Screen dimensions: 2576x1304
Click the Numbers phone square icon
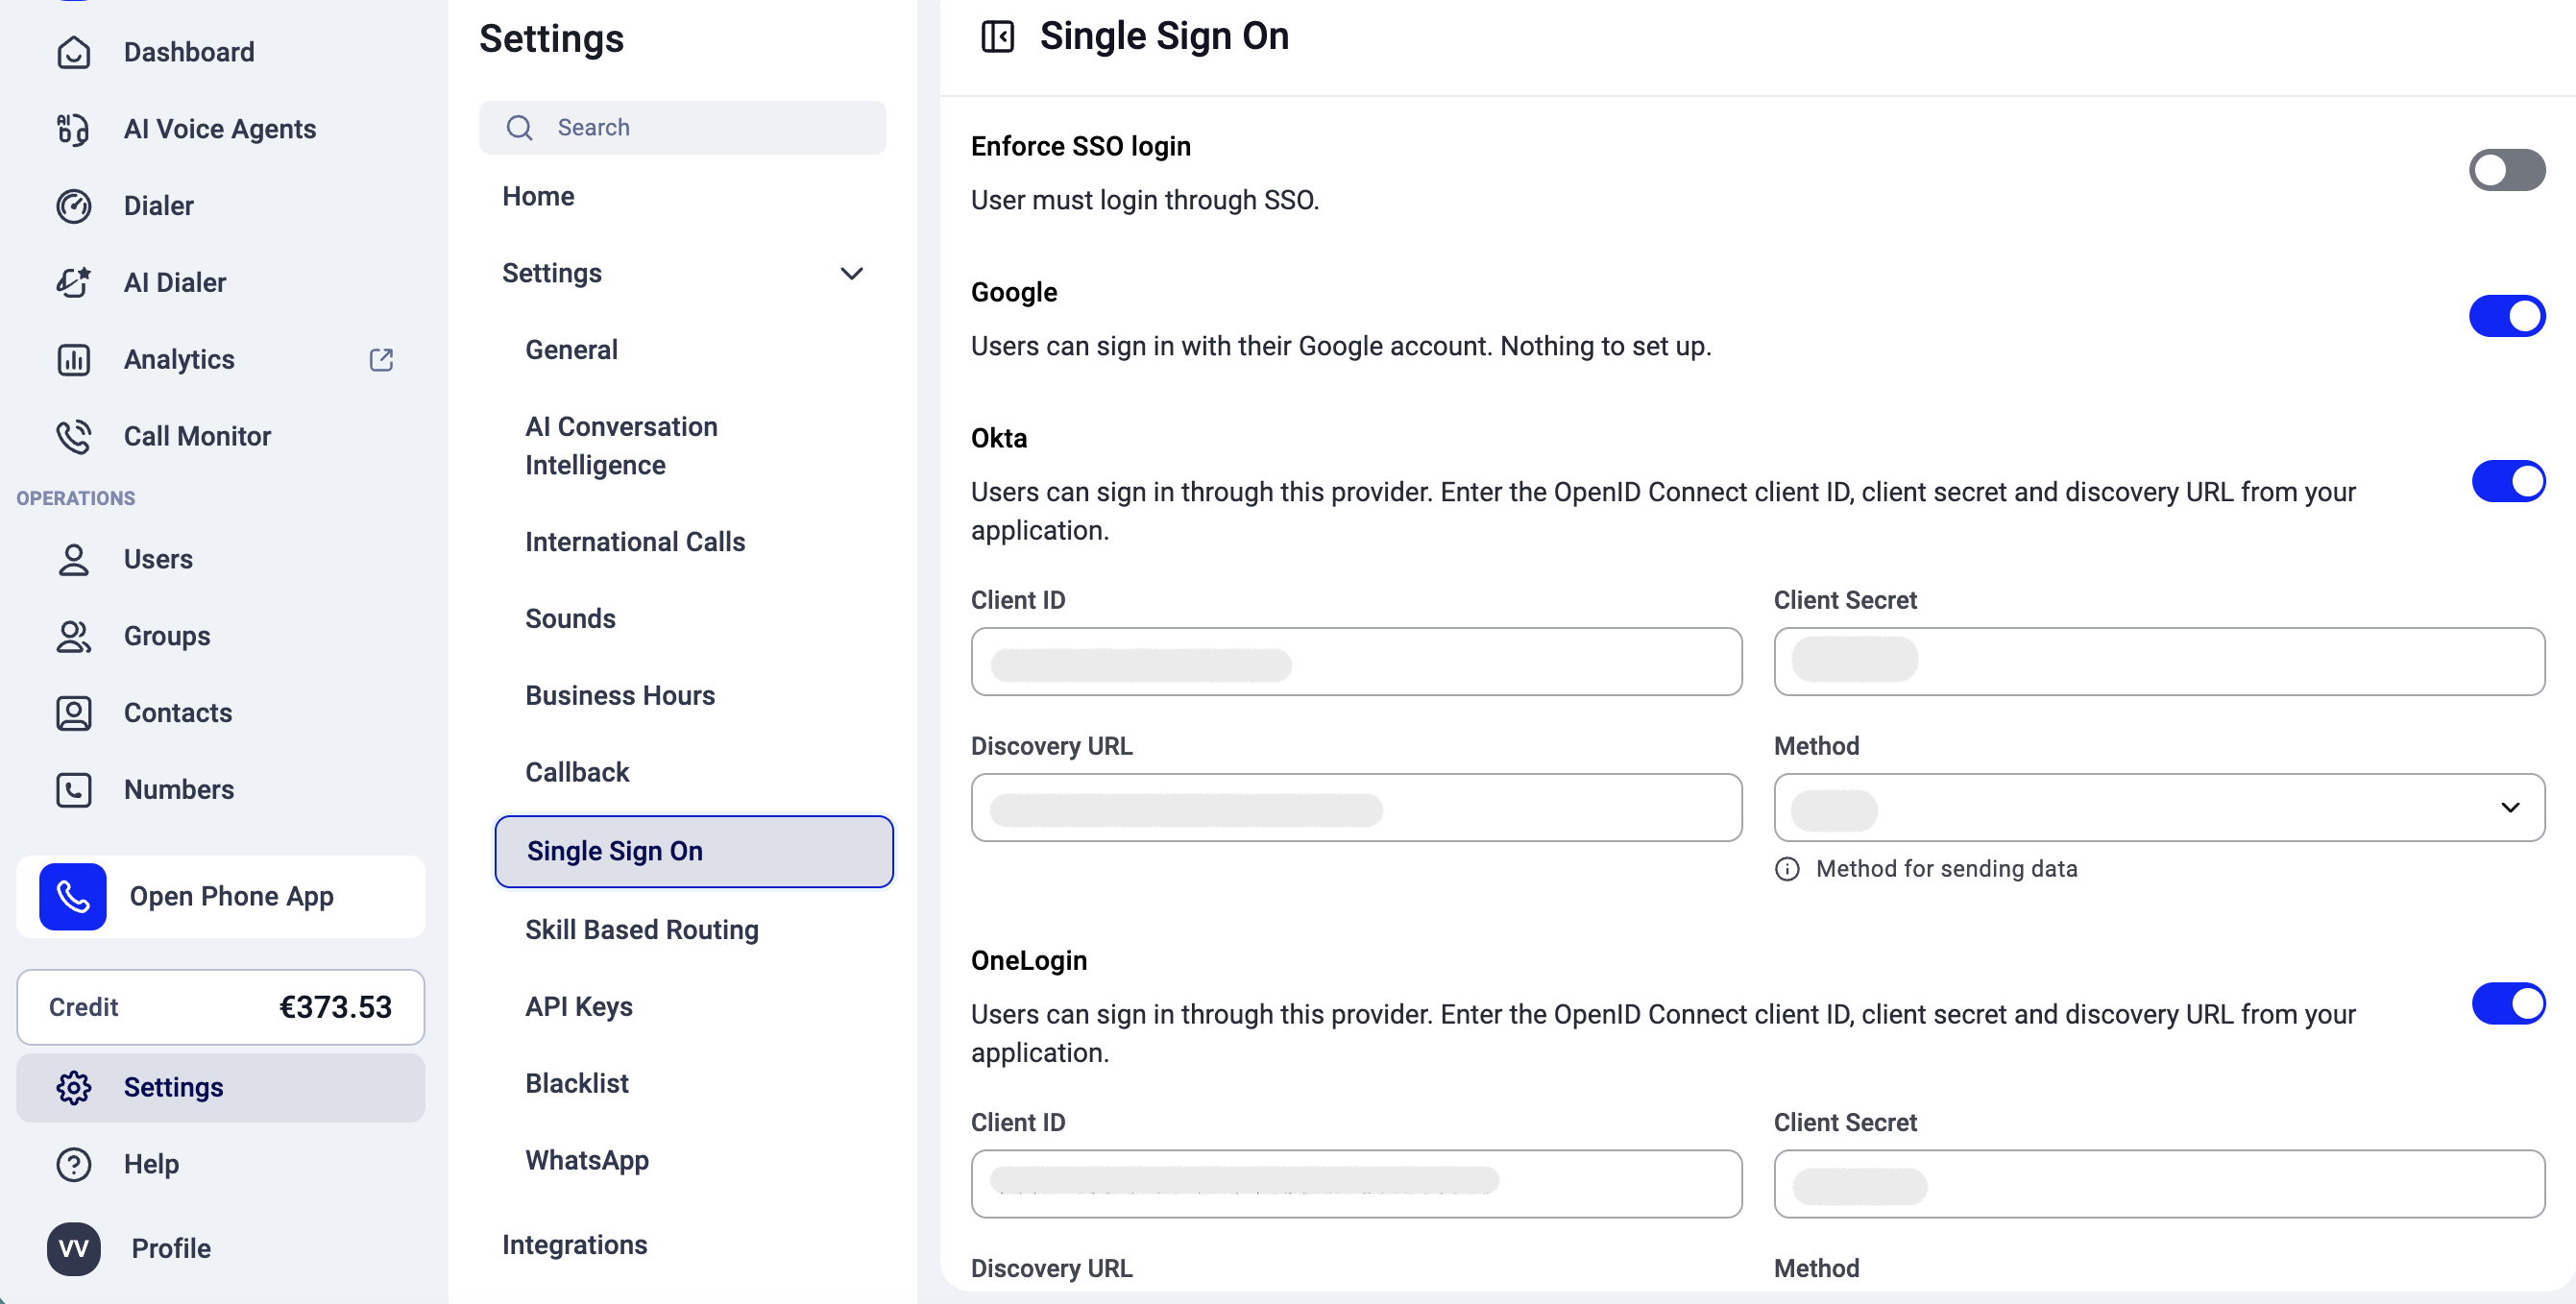pyautogui.click(x=73, y=791)
